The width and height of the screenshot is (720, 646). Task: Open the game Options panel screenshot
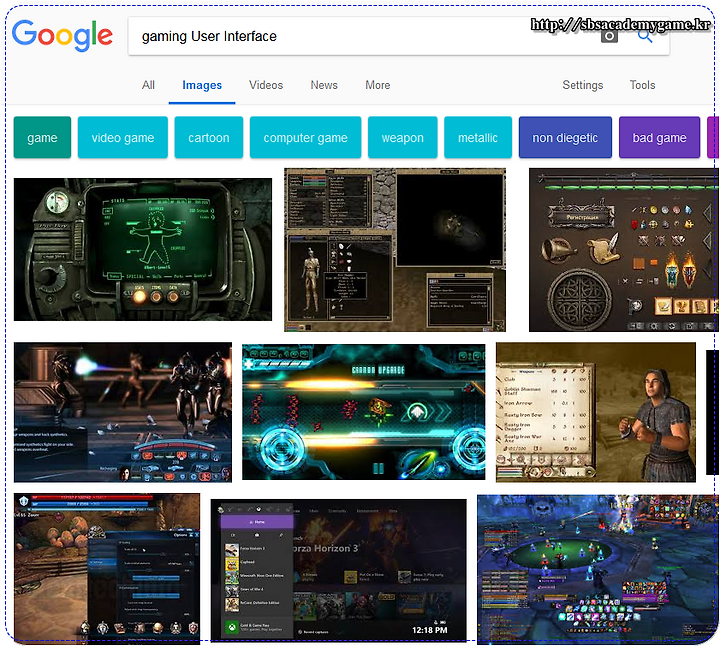coord(107,568)
